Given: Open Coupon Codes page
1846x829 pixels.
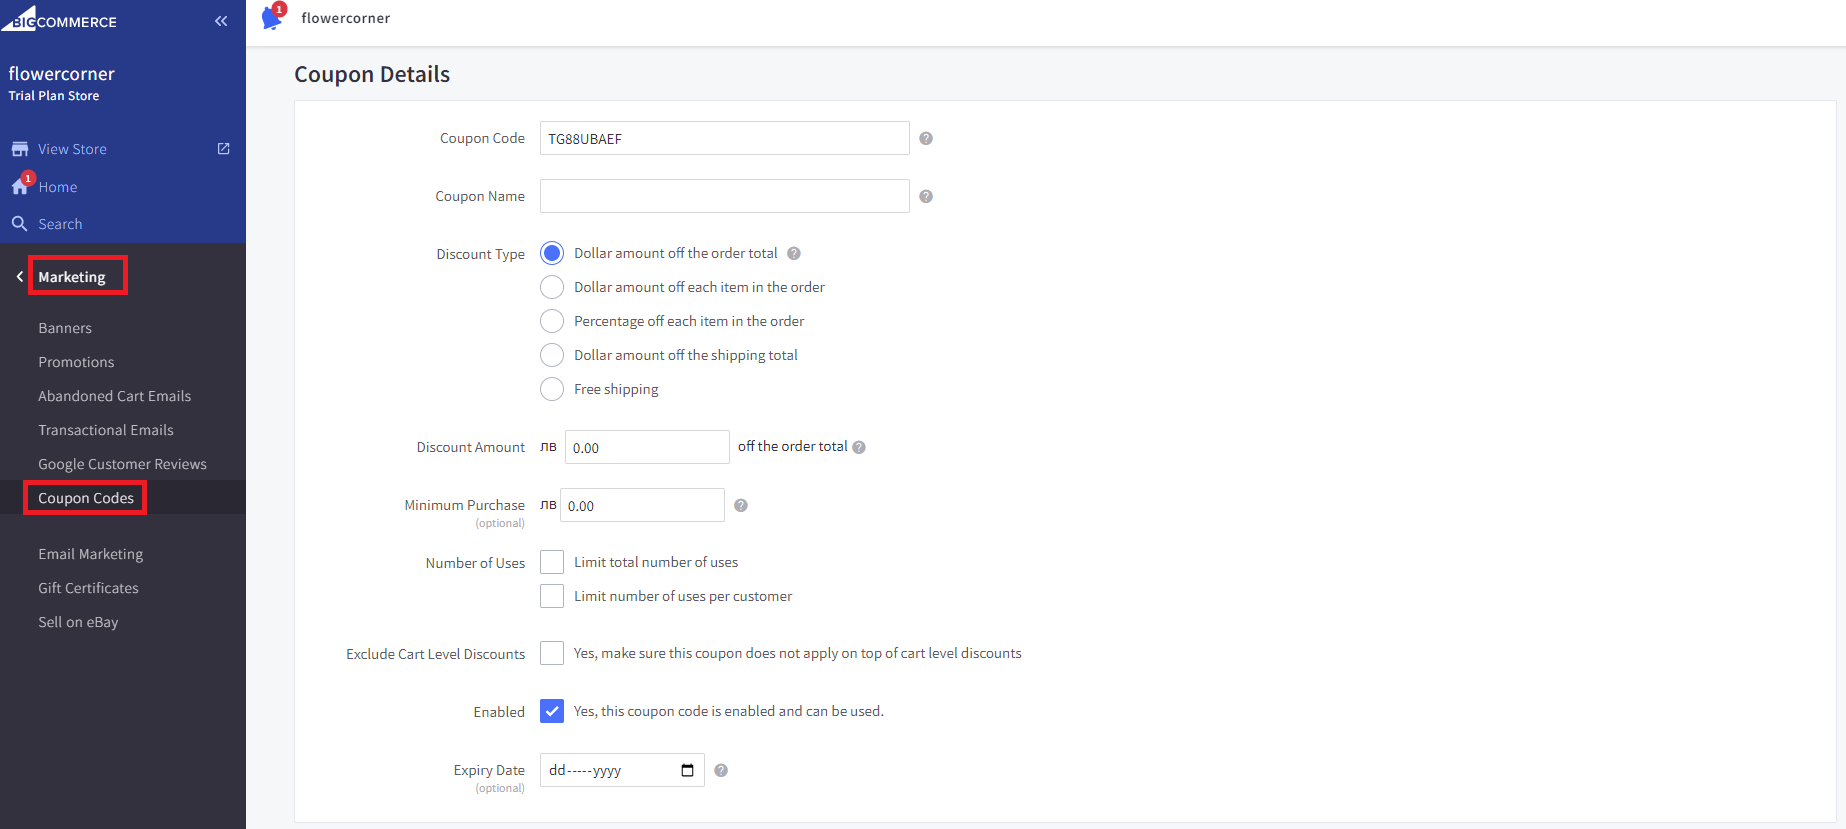Looking at the screenshot, I should pos(86,498).
